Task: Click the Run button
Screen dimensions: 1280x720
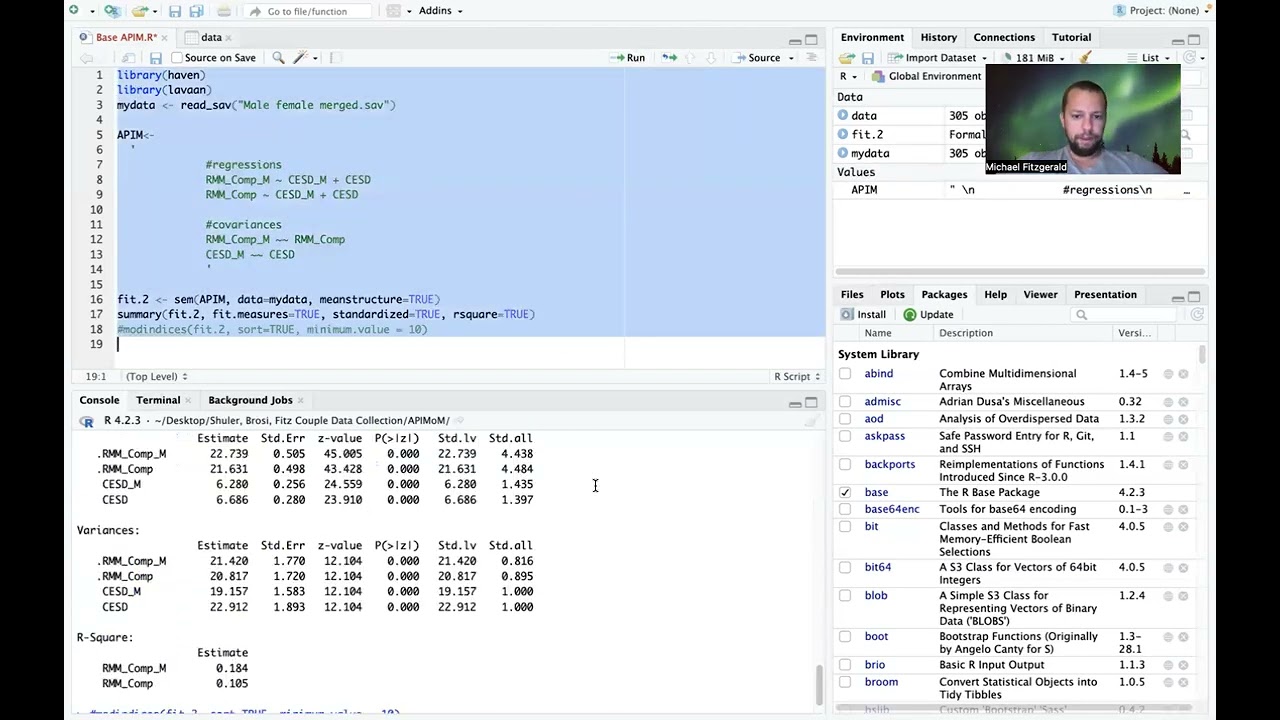Action: click(x=628, y=58)
